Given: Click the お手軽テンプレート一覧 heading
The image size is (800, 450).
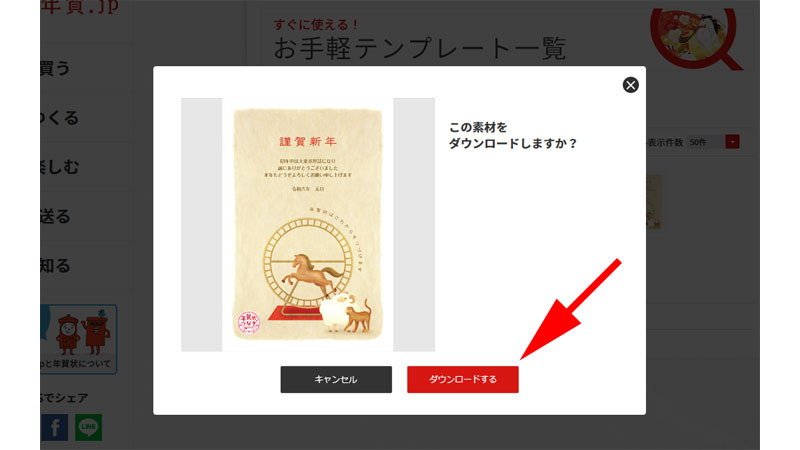Looking at the screenshot, I should 419,48.
